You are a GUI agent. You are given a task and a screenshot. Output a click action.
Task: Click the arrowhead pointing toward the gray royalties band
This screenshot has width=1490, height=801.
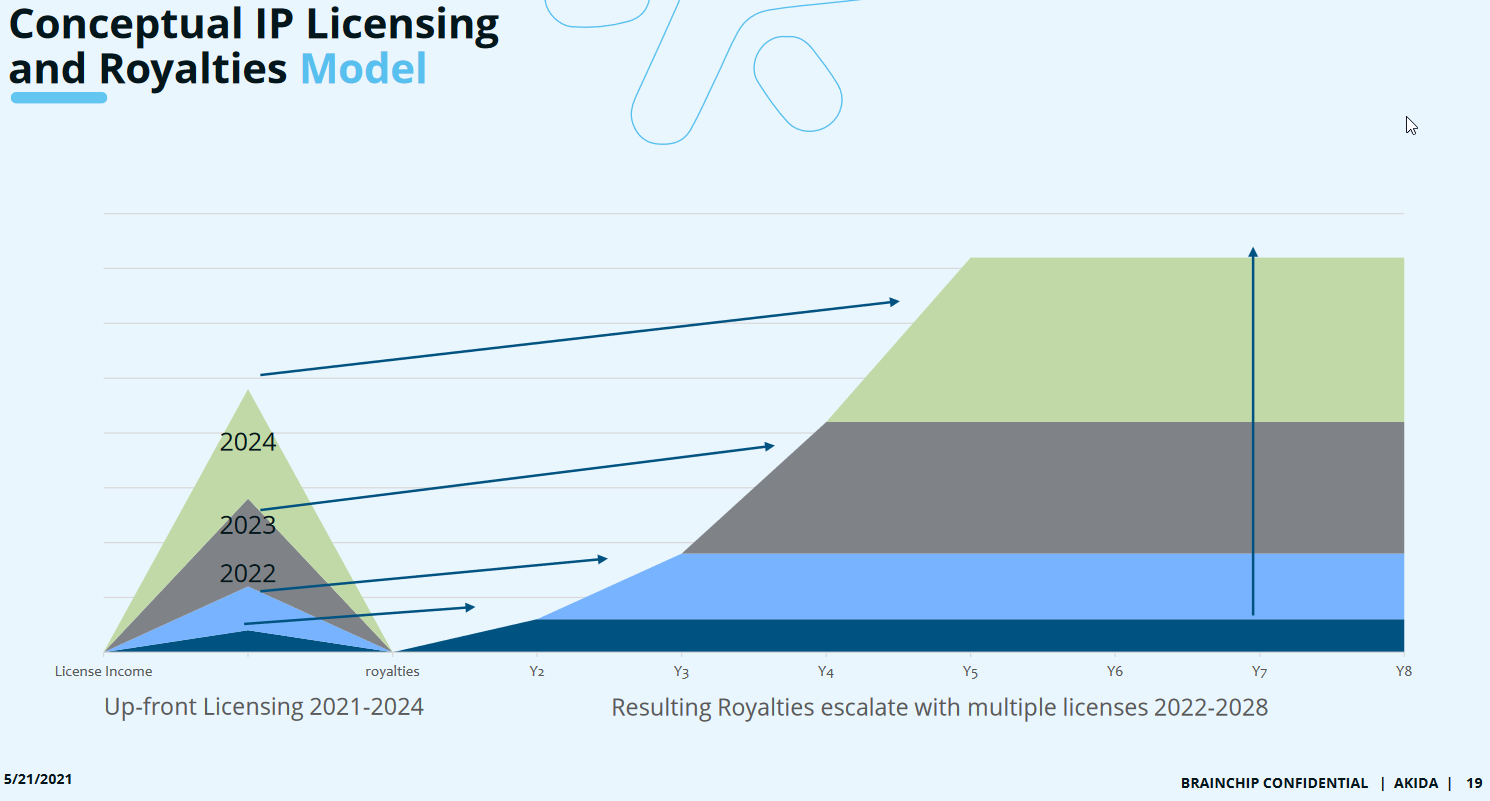click(768, 446)
